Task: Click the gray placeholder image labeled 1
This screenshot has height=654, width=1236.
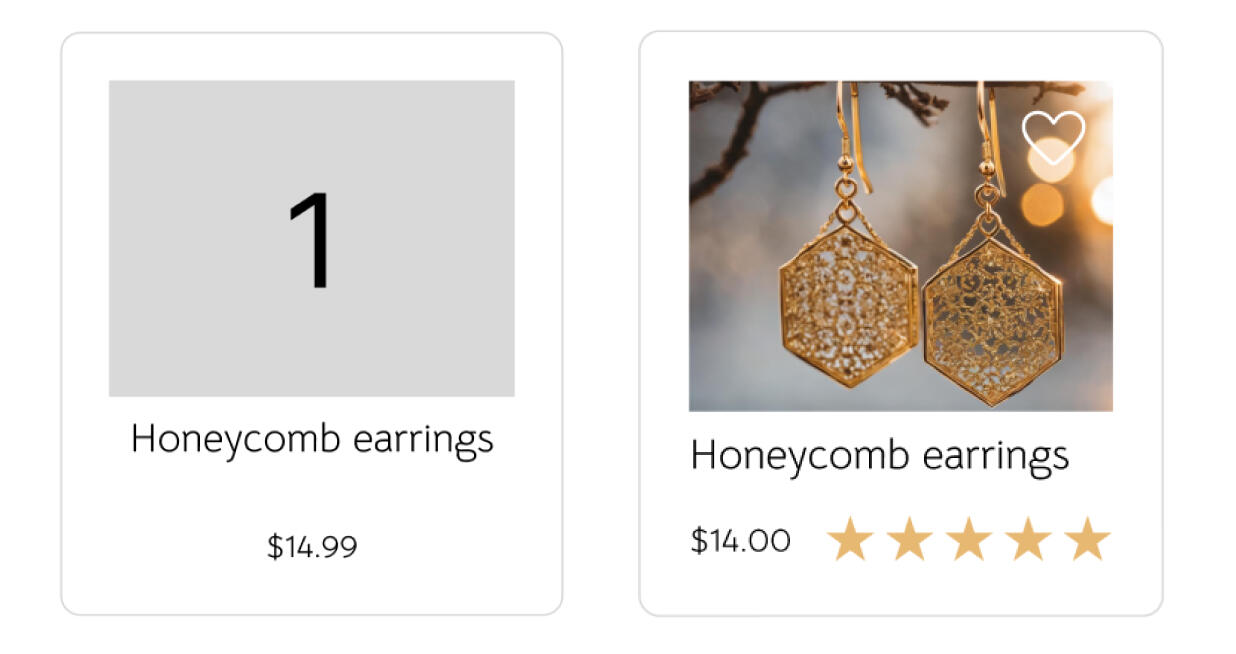Action: coord(310,236)
